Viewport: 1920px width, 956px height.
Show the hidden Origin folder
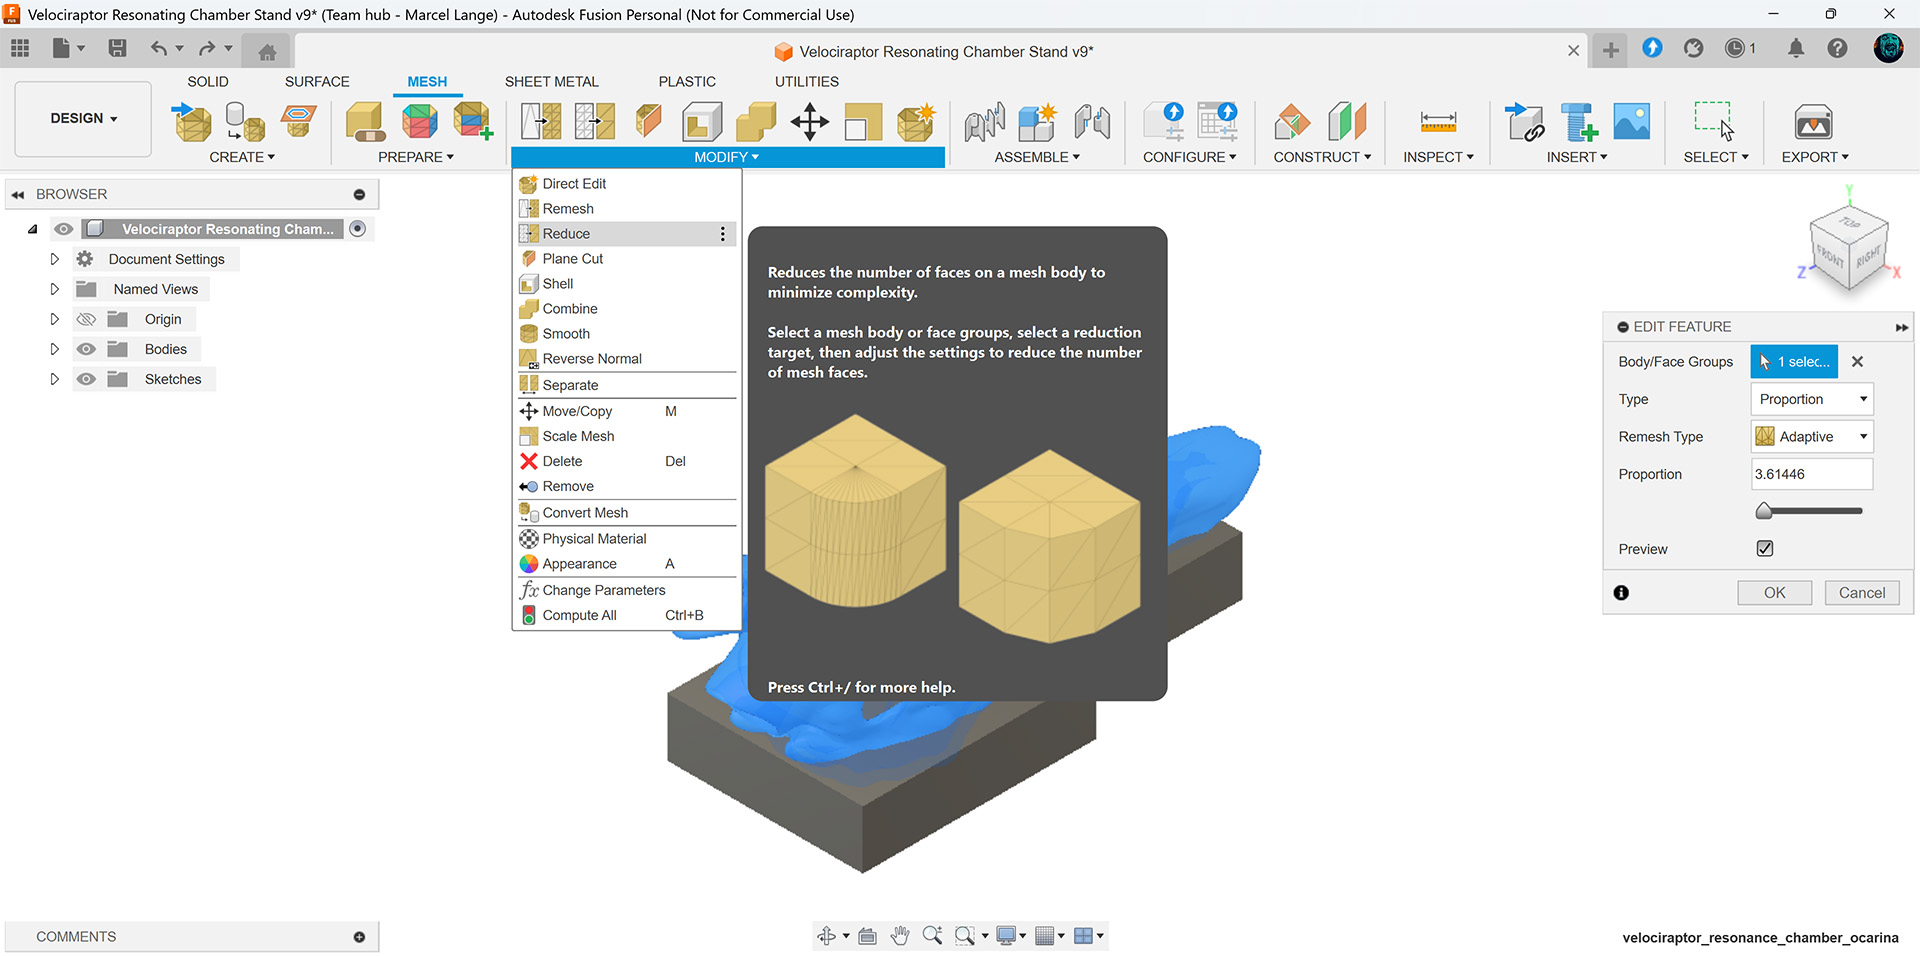[86, 319]
